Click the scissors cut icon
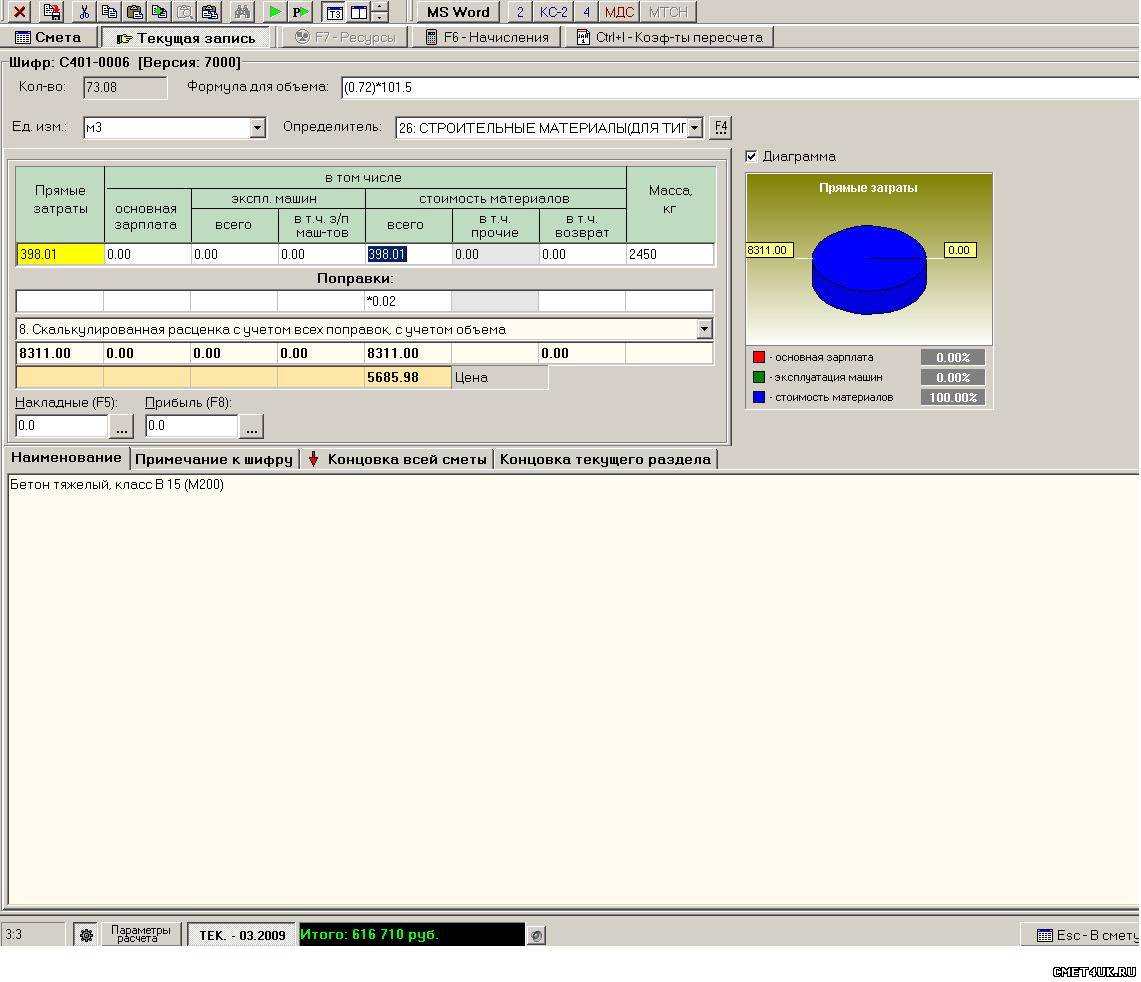 click(x=84, y=12)
